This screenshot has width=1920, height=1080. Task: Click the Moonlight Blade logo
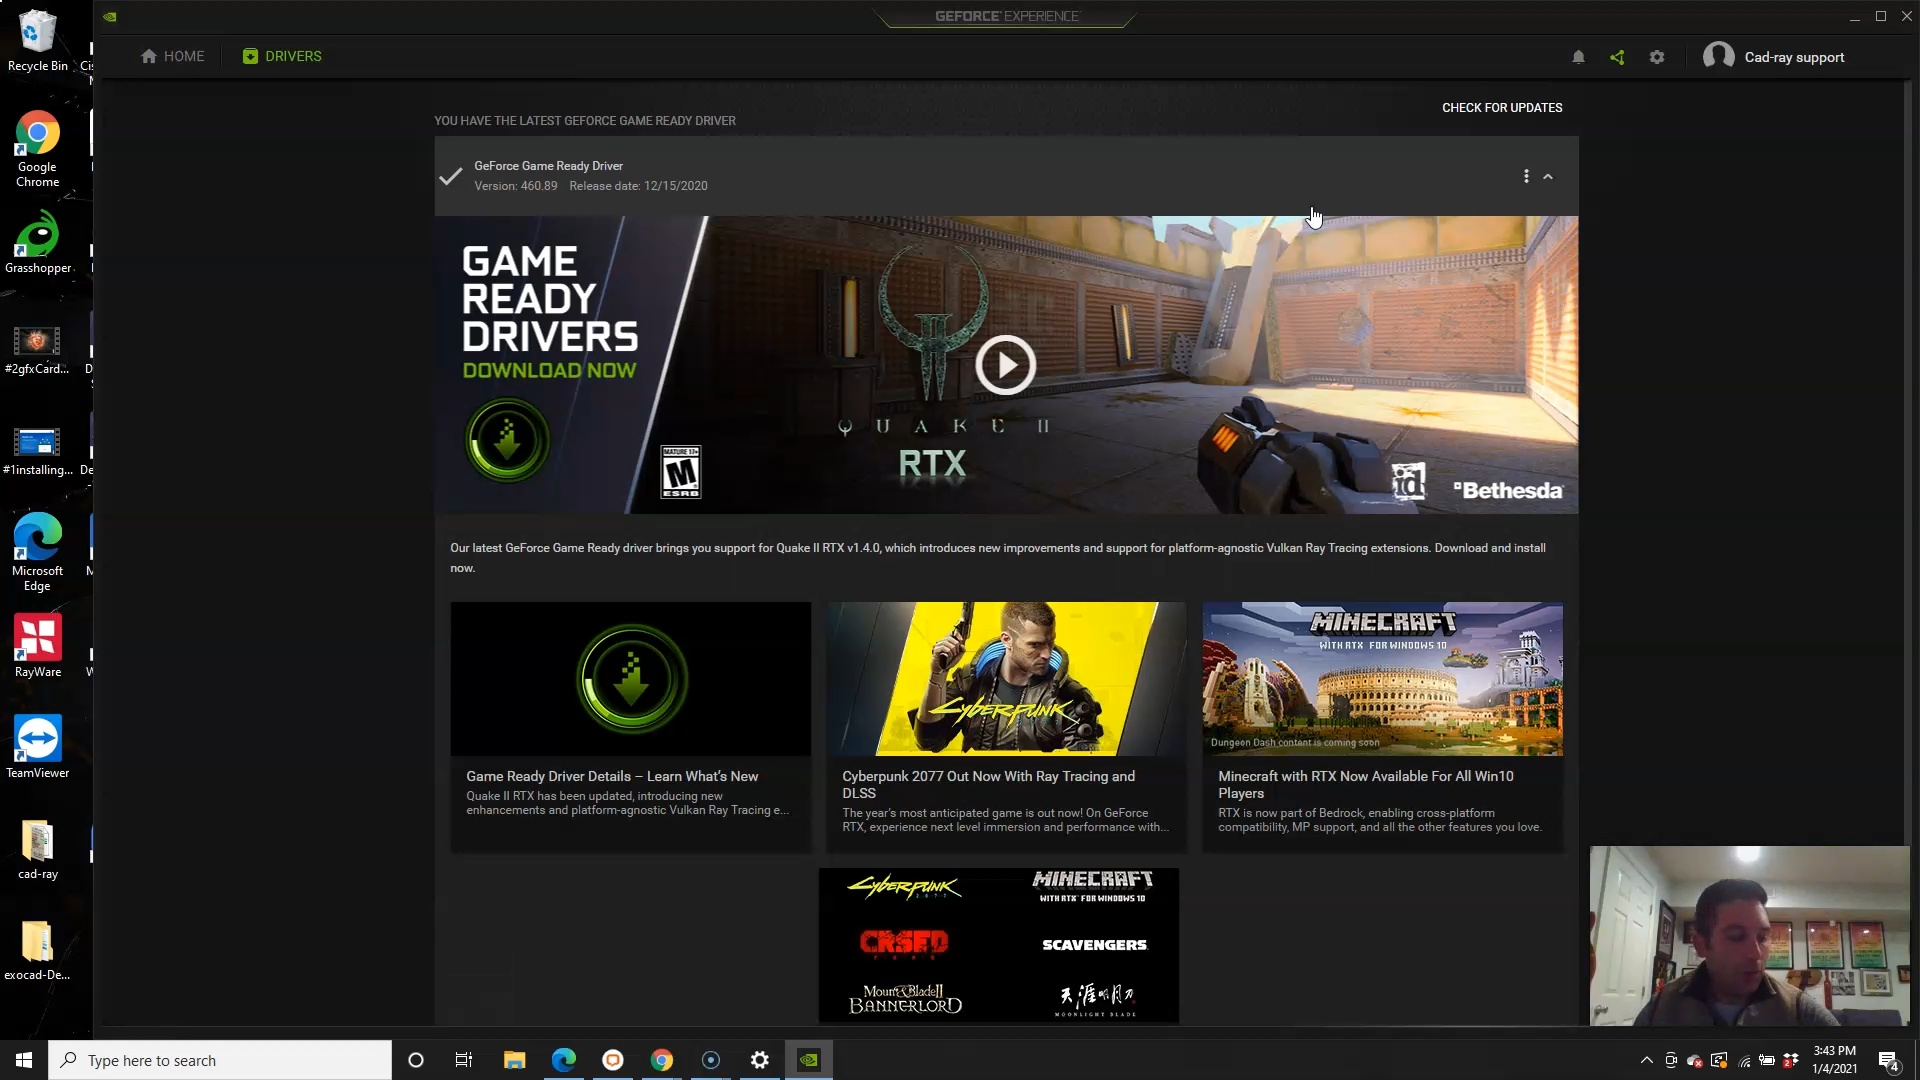pos(1096,999)
